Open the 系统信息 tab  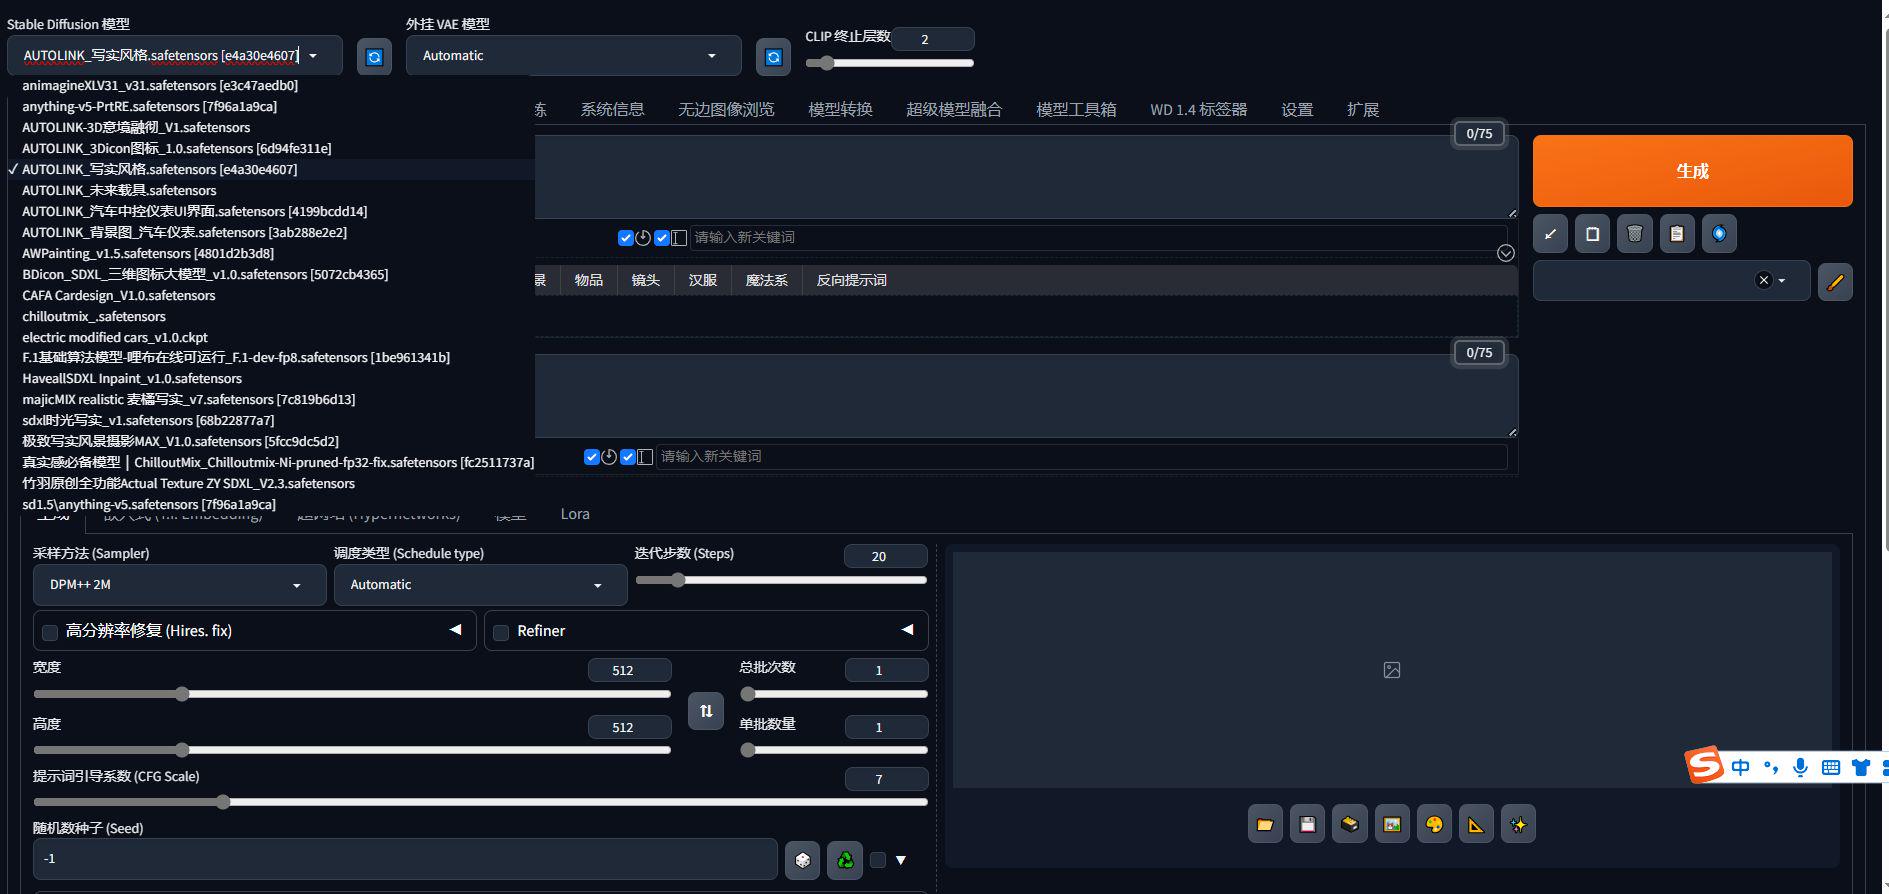pyautogui.click(x=612, y=109)
